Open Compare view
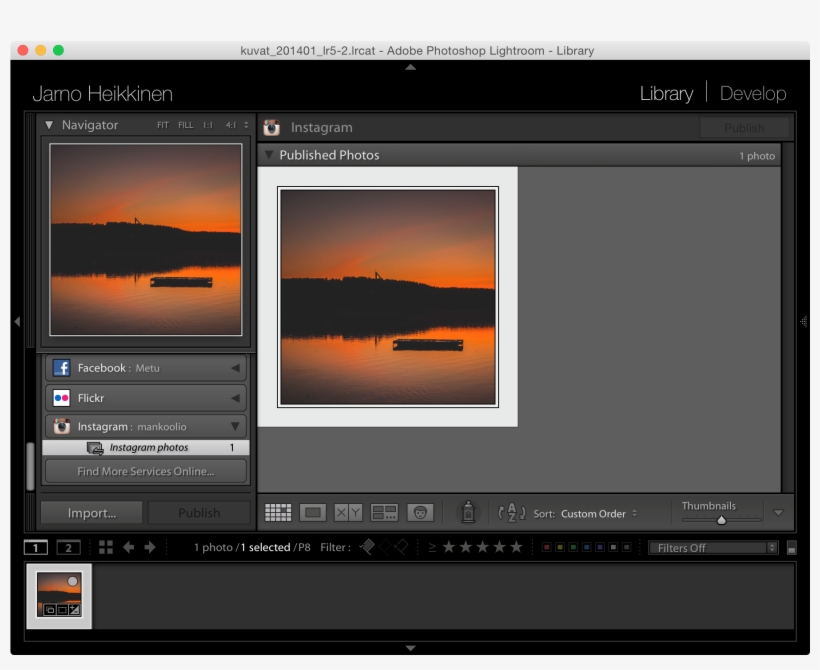The image size is (820, 670). pos(349,512)
